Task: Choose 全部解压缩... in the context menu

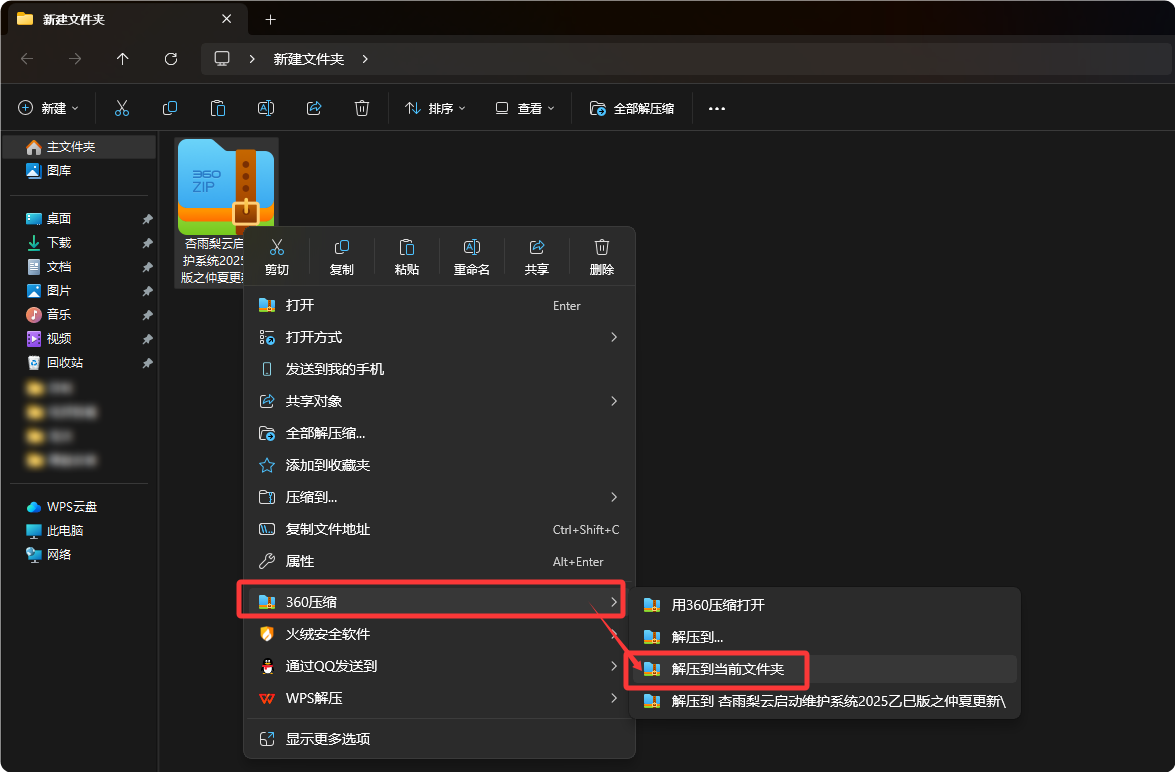Action: [x=440, y=433]
